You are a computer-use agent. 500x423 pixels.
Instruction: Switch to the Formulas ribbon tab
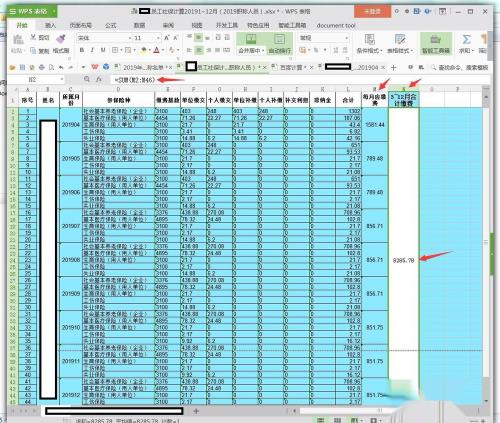pyautogui.click(x=111, y=25)
